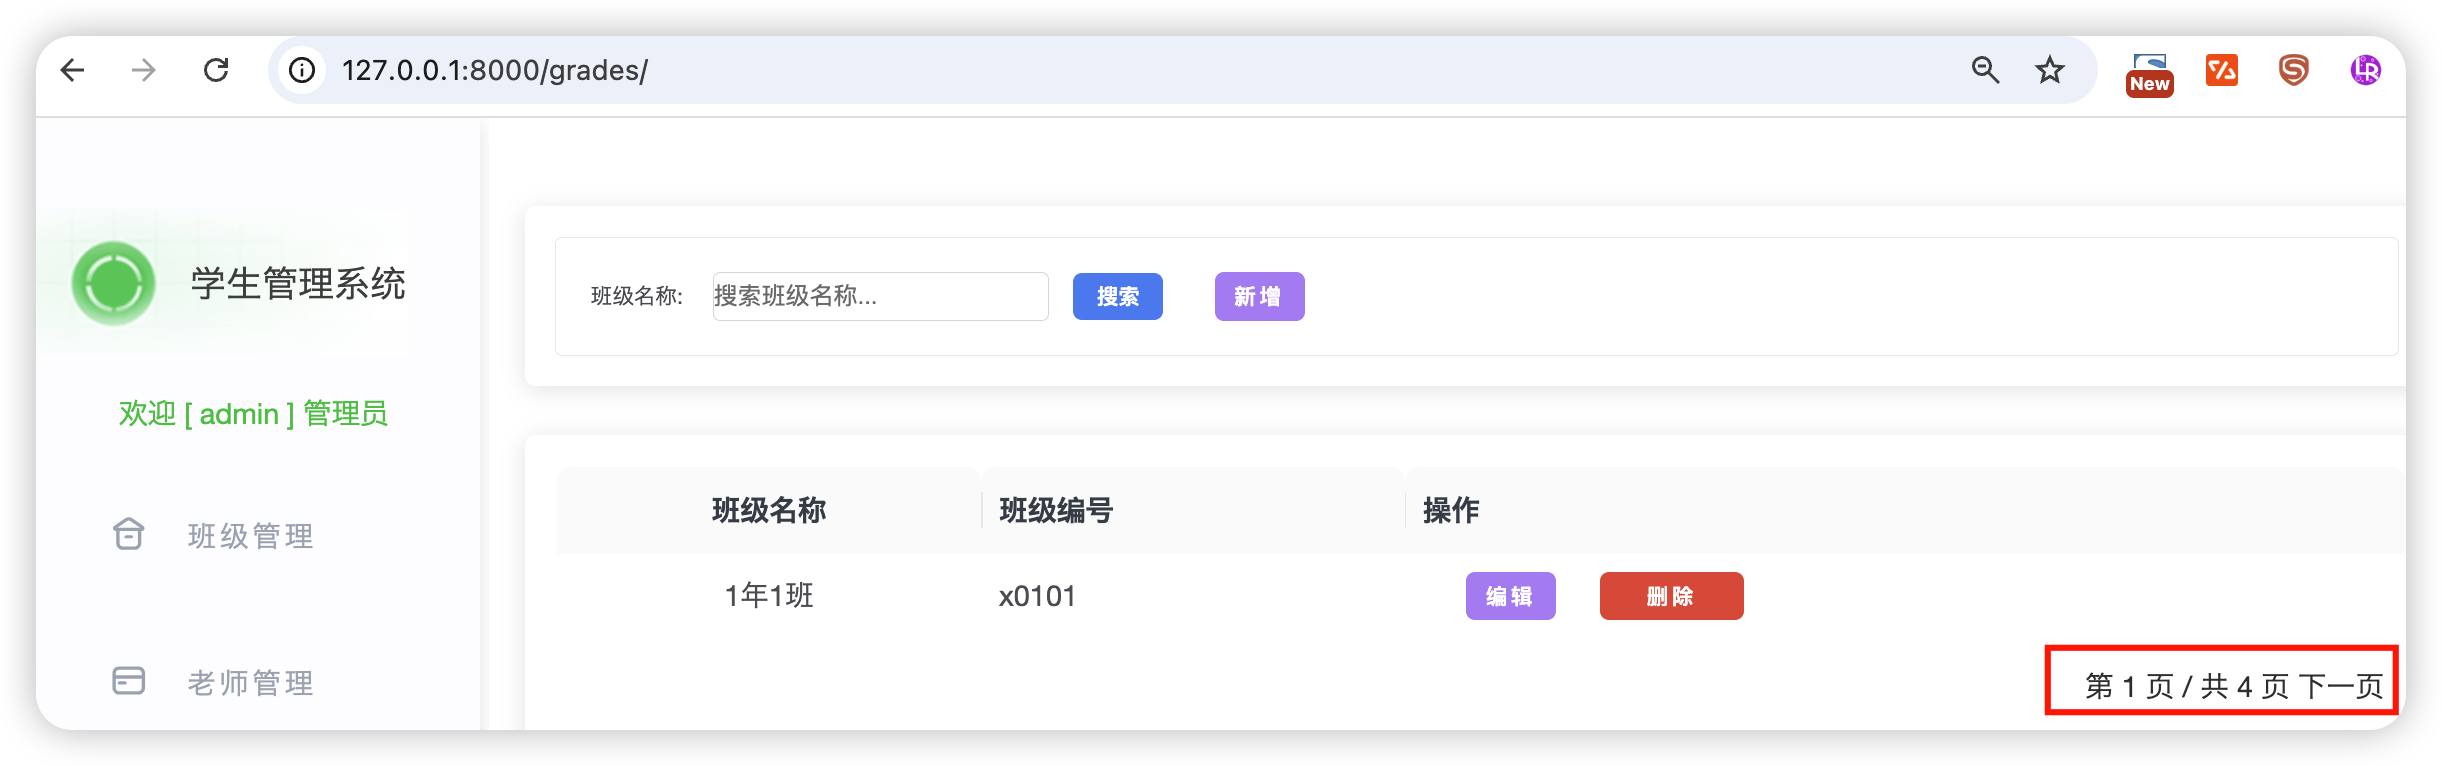
Task: Open 老师管理 in the sidebar menu
Action: click(250, 683)
